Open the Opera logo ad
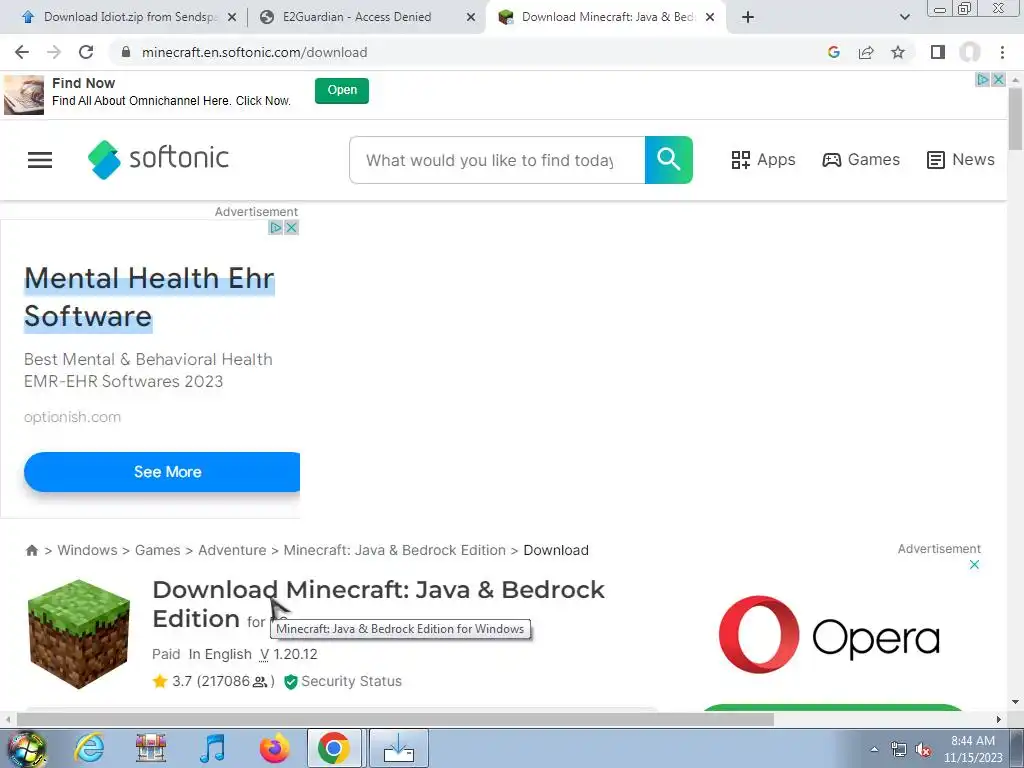This screenshot has height=768, width=1024. (829, 635)
